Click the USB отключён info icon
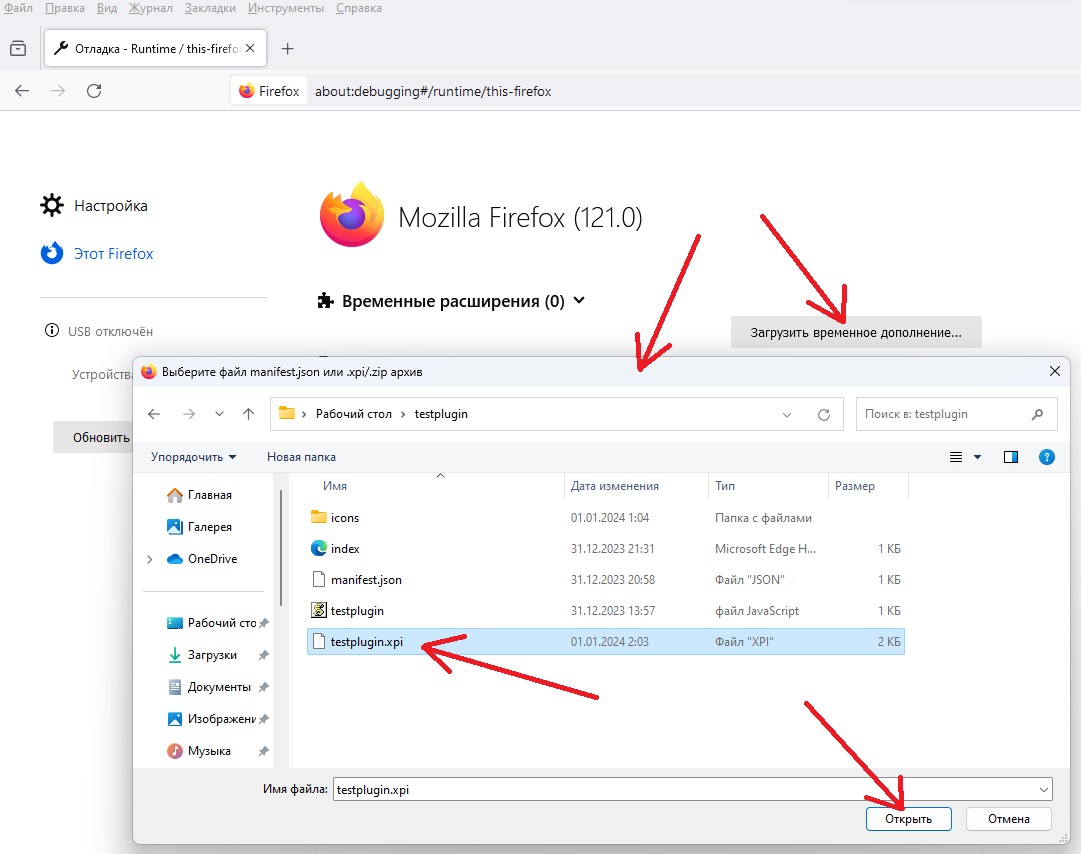The height and width of the screenshot is (854, 1081). pyautogui.click(x=52, y=331)
